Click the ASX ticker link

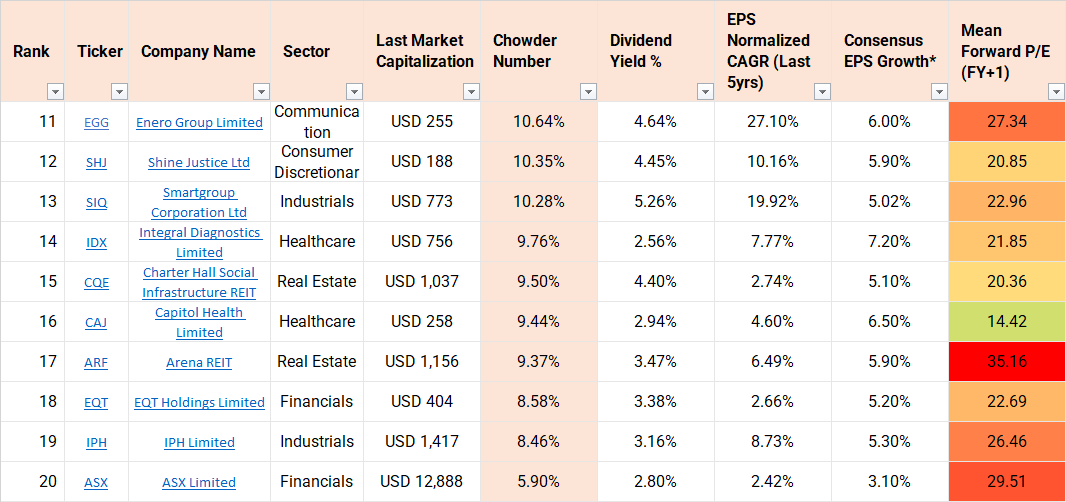tap(96, 483)
